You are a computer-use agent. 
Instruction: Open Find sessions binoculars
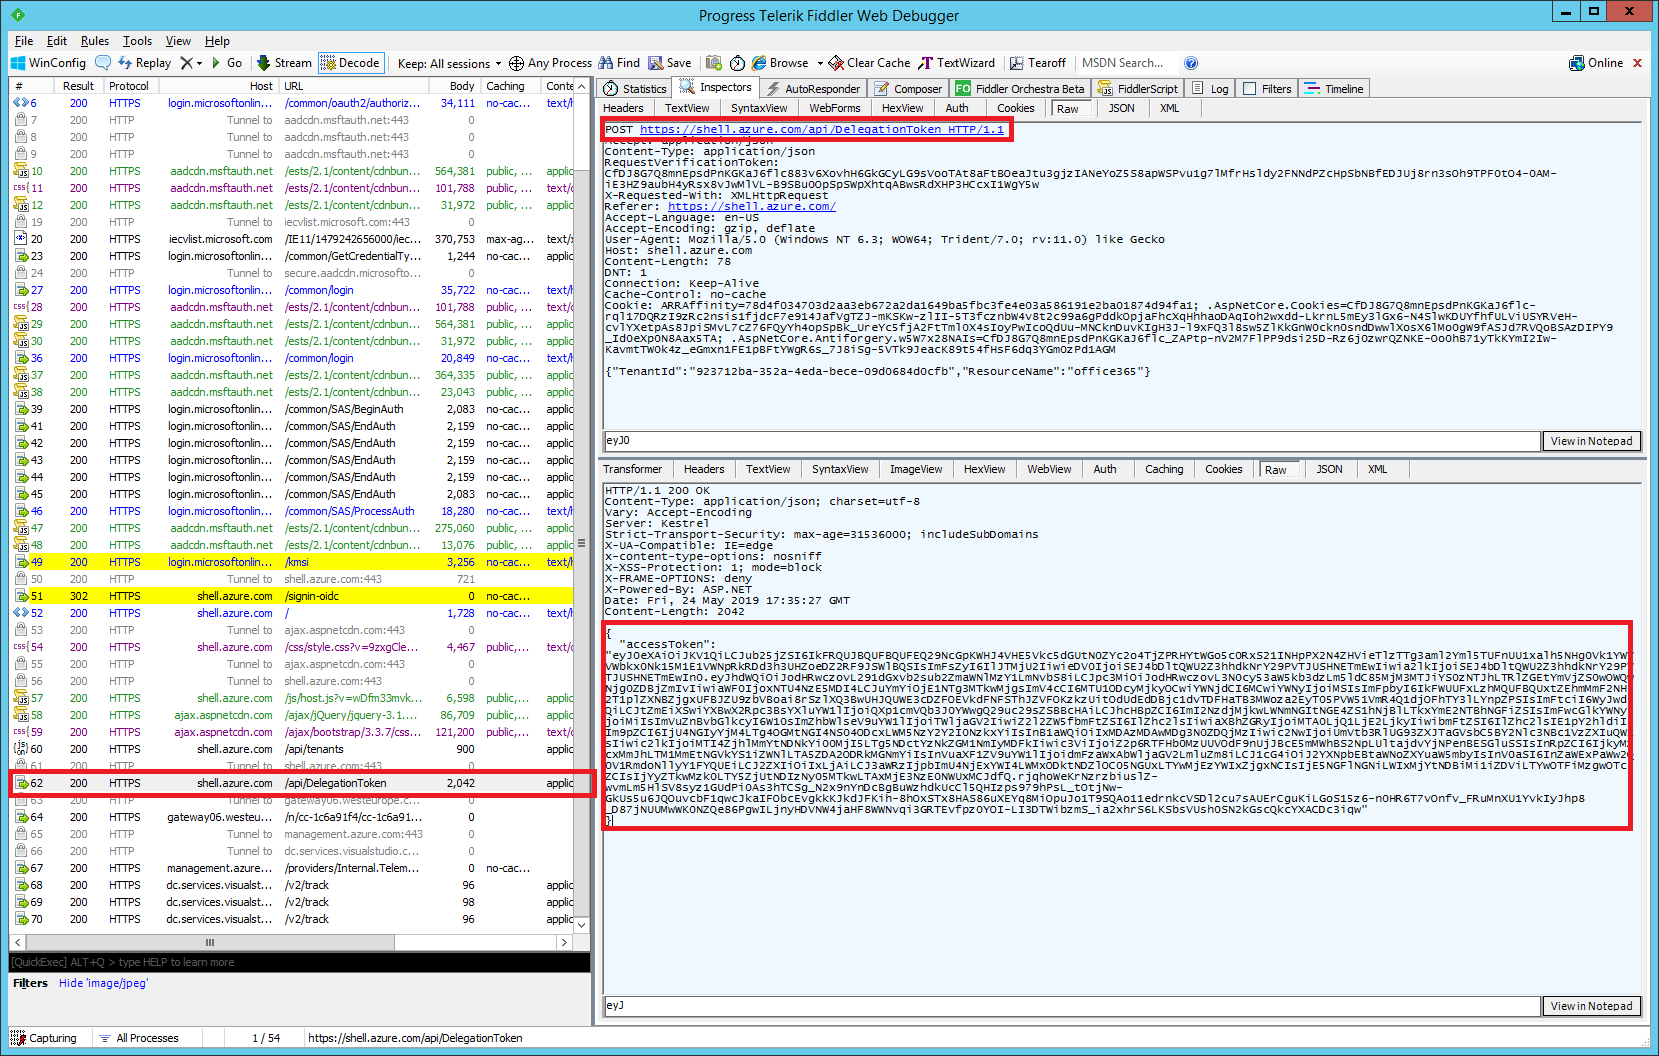click(x=619, y=63)
